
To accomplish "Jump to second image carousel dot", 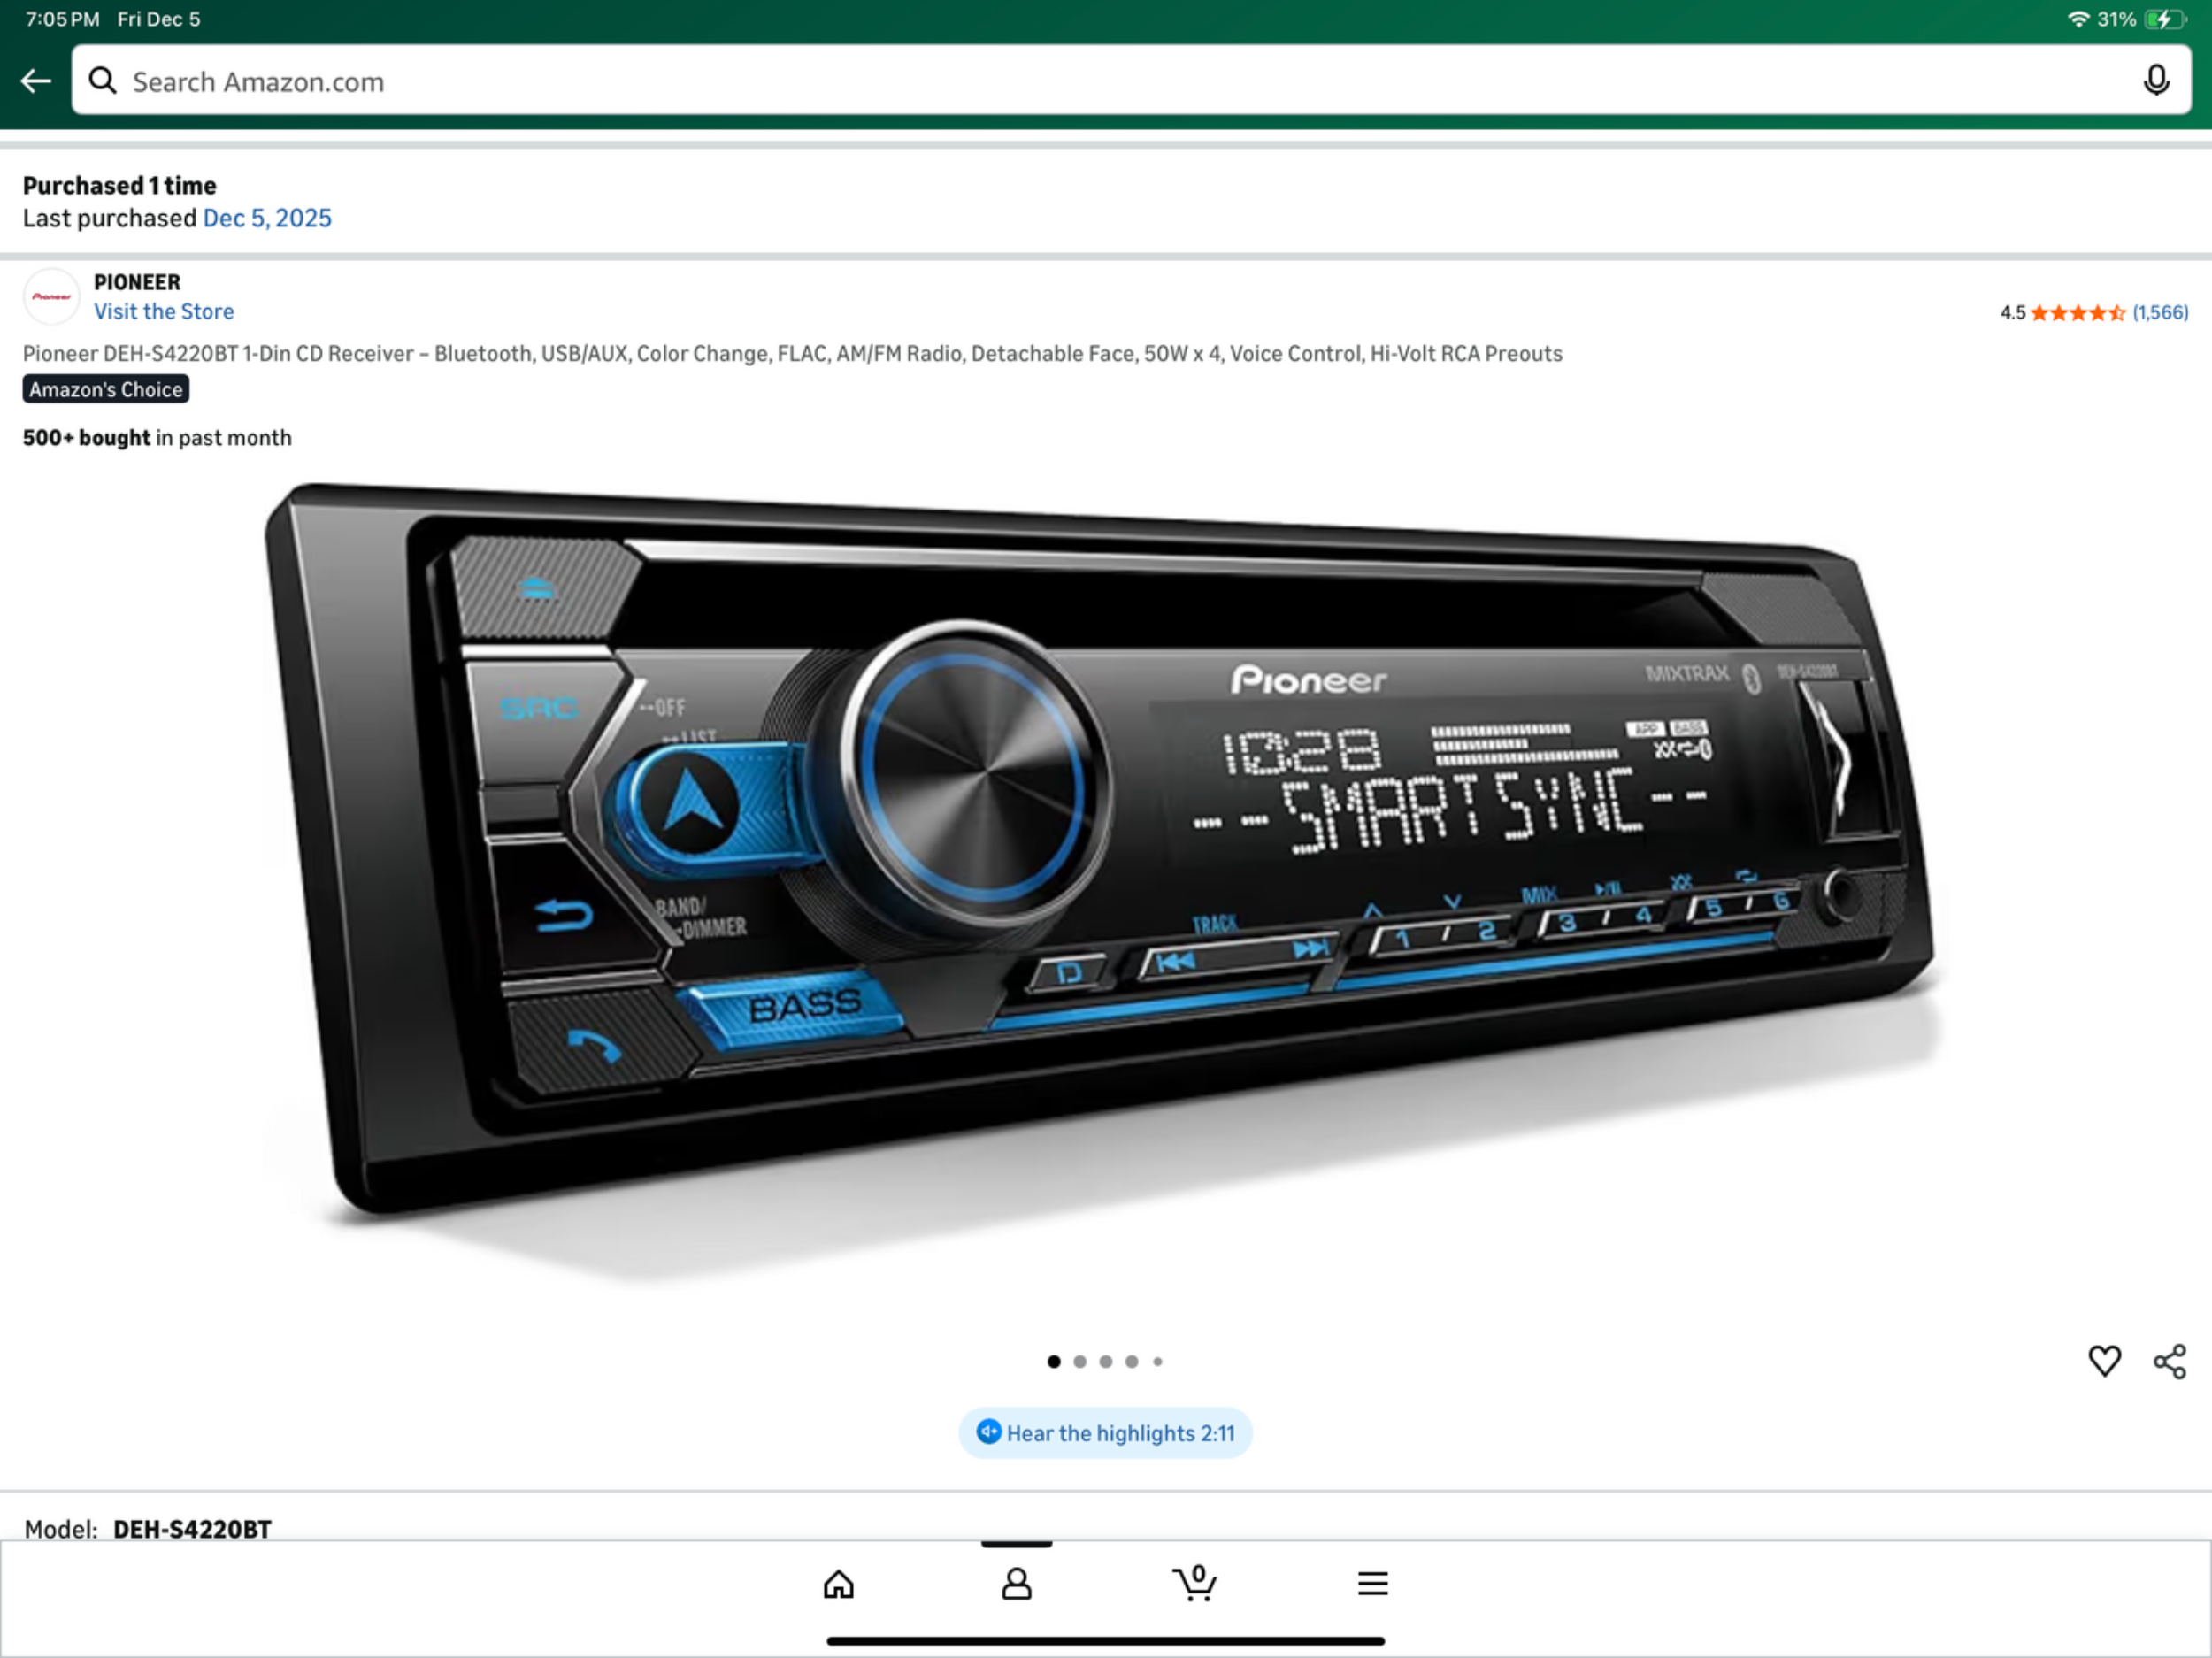I will point(1080,1362).
